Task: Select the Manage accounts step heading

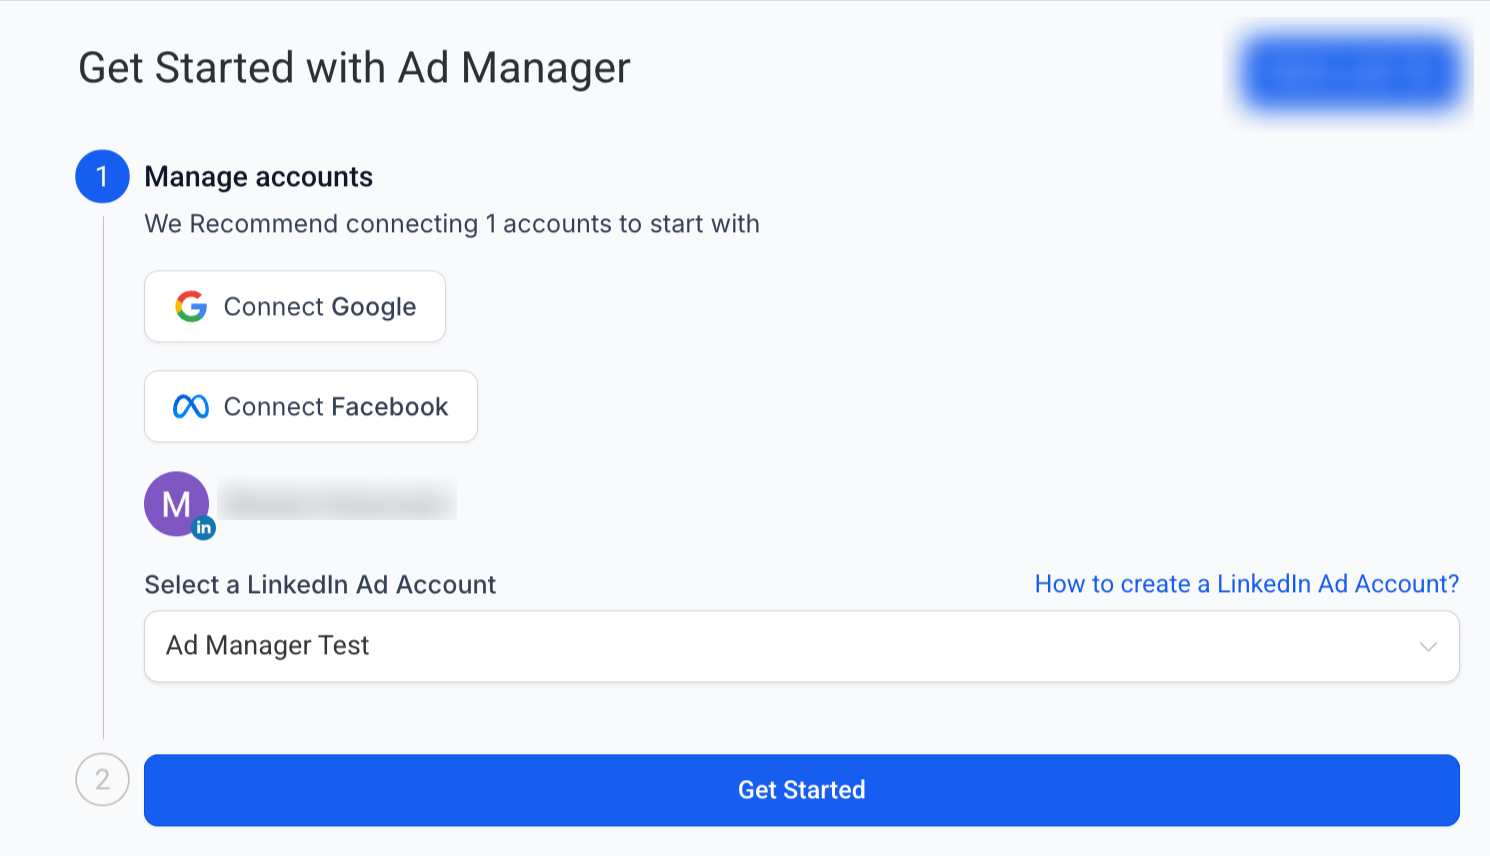Action: click(x=258, y=176)
